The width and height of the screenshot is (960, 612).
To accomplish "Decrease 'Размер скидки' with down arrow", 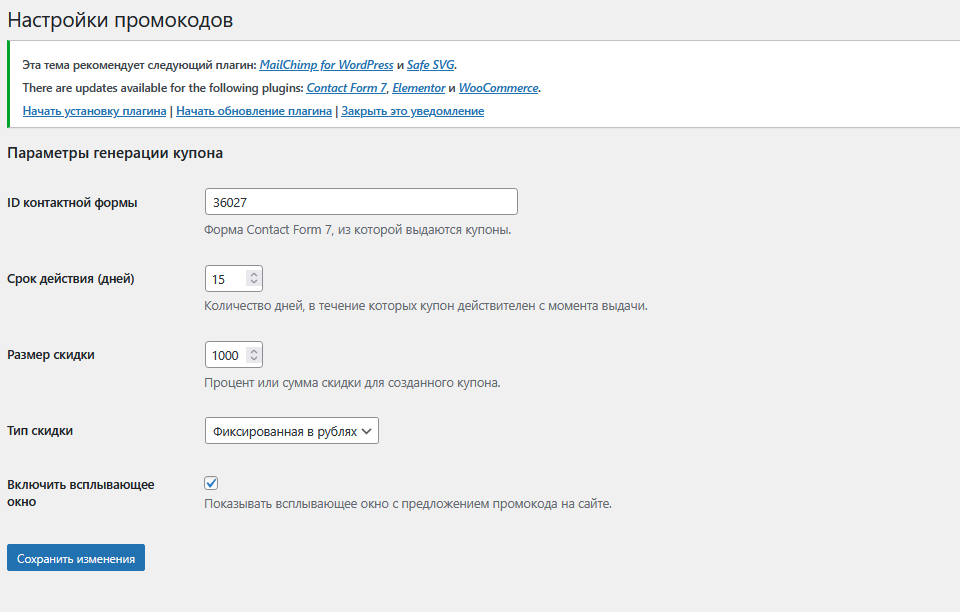I will pyautogui.click(x=254, y=360).
